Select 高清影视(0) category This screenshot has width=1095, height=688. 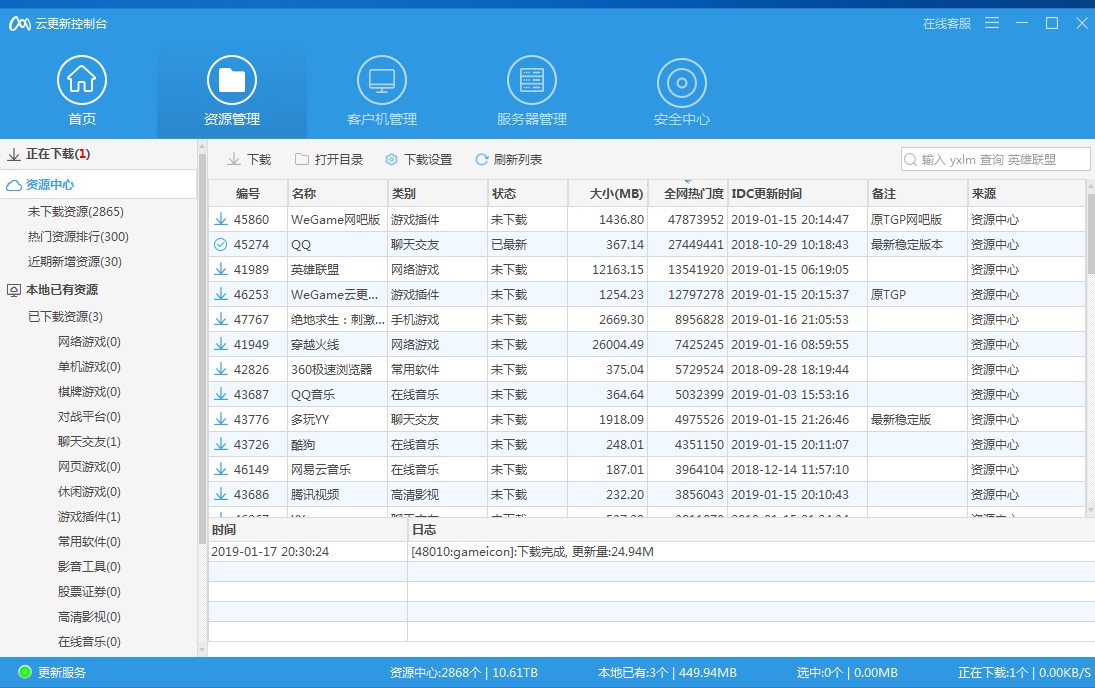coord(89,617)
